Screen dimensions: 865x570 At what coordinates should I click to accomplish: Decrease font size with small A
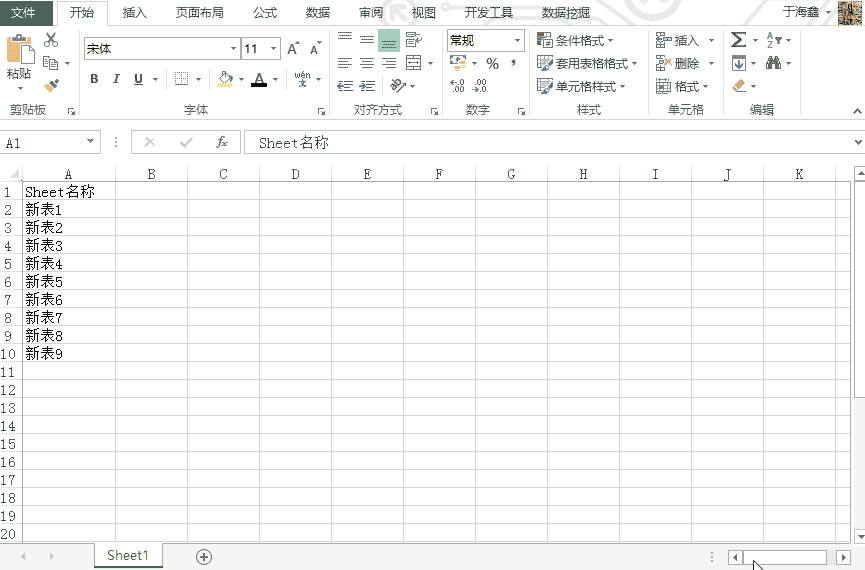click(315, 49)
